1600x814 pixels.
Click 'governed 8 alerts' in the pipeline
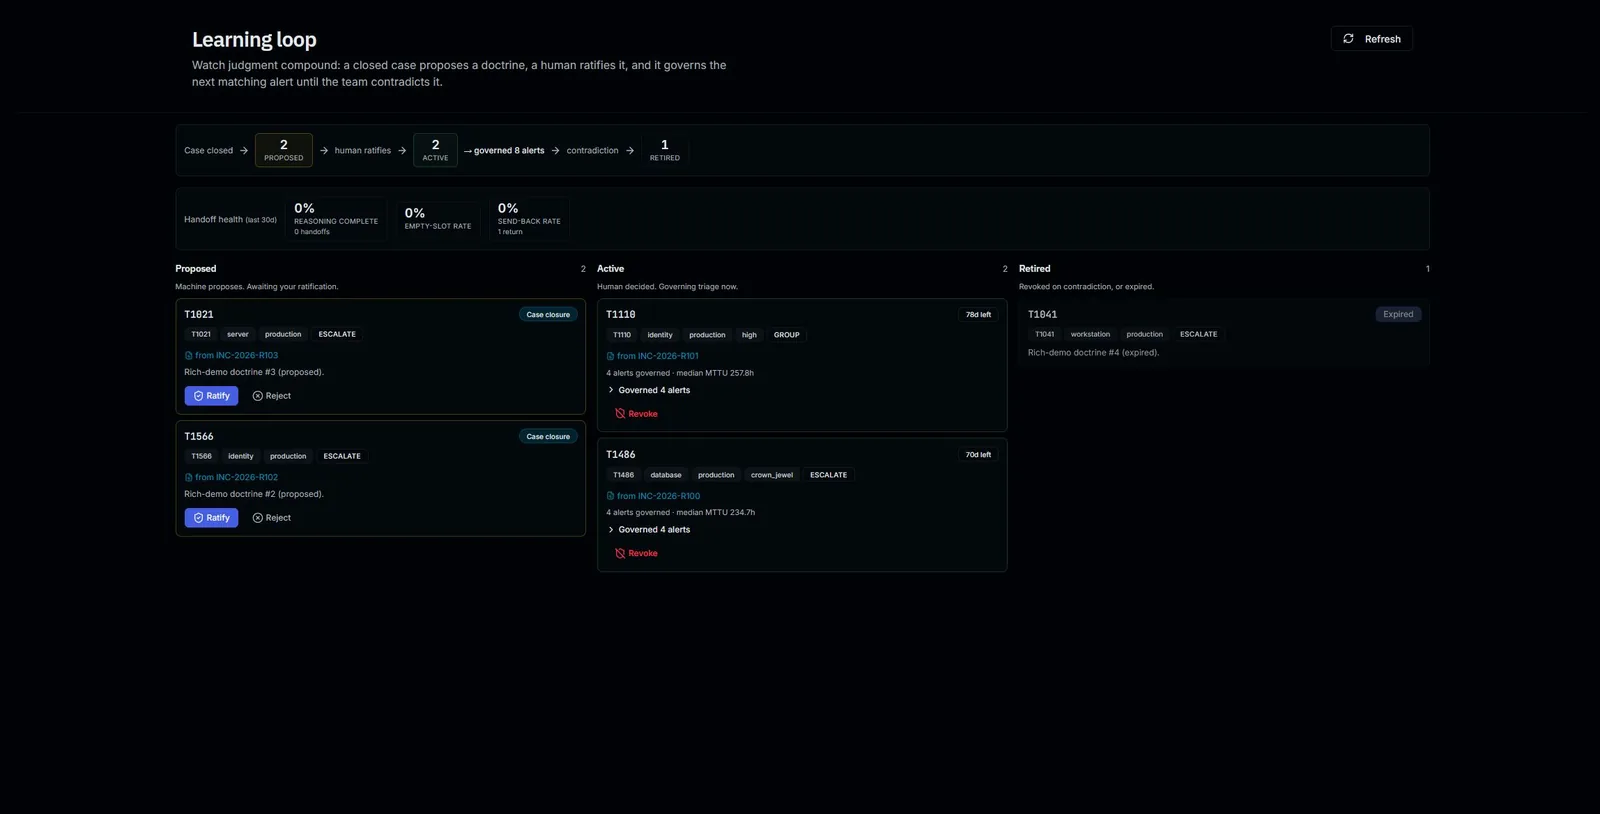point(509,151)
